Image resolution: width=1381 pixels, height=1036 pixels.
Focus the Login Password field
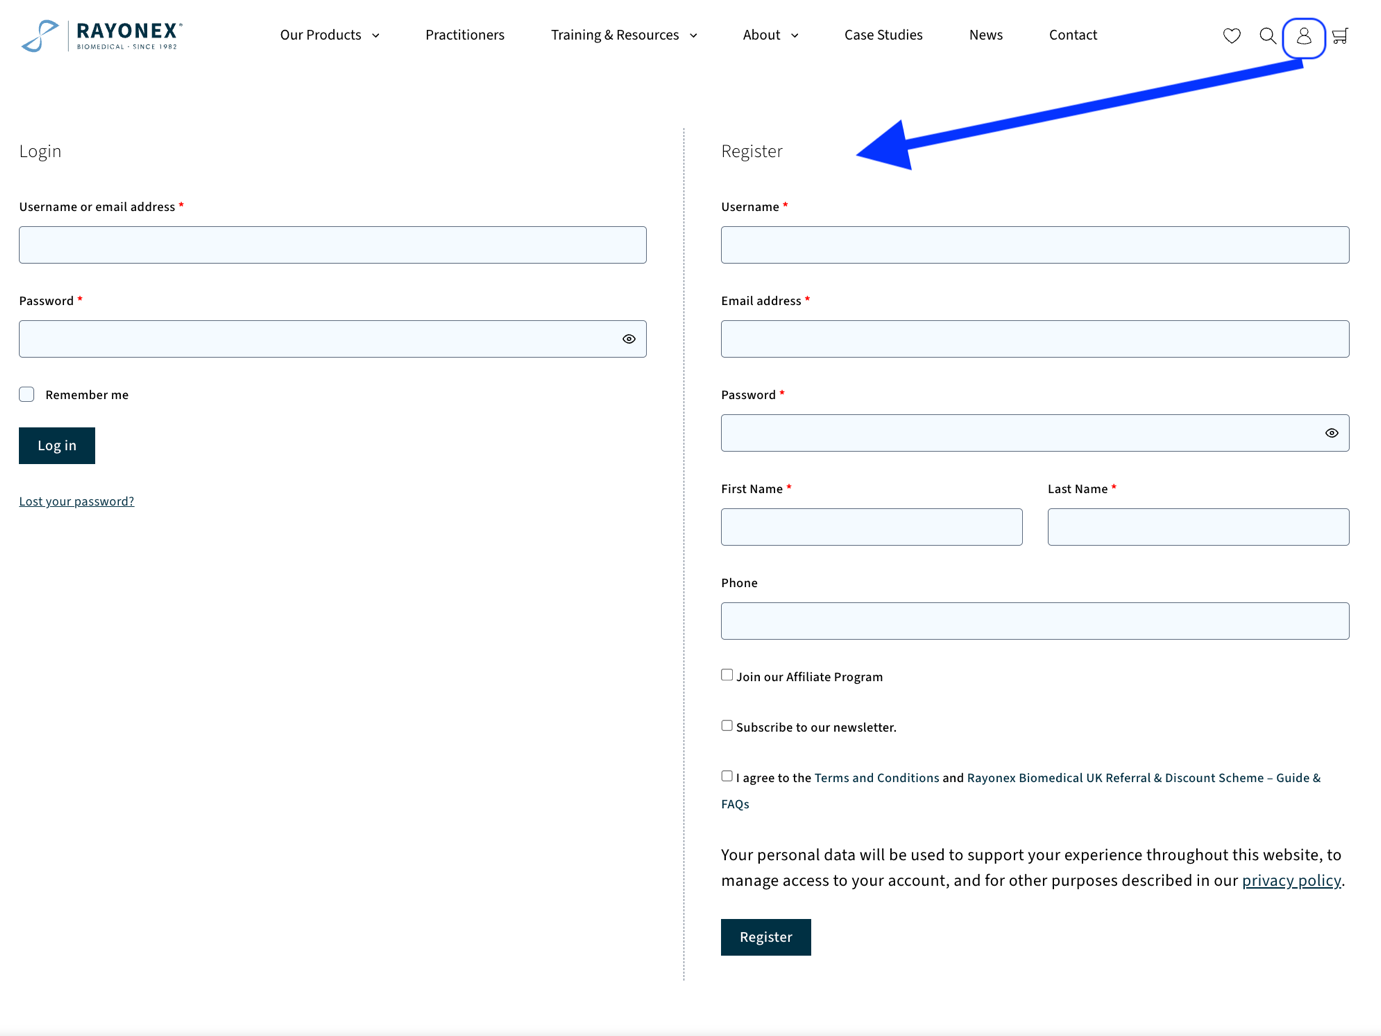[x=333, y=339]
